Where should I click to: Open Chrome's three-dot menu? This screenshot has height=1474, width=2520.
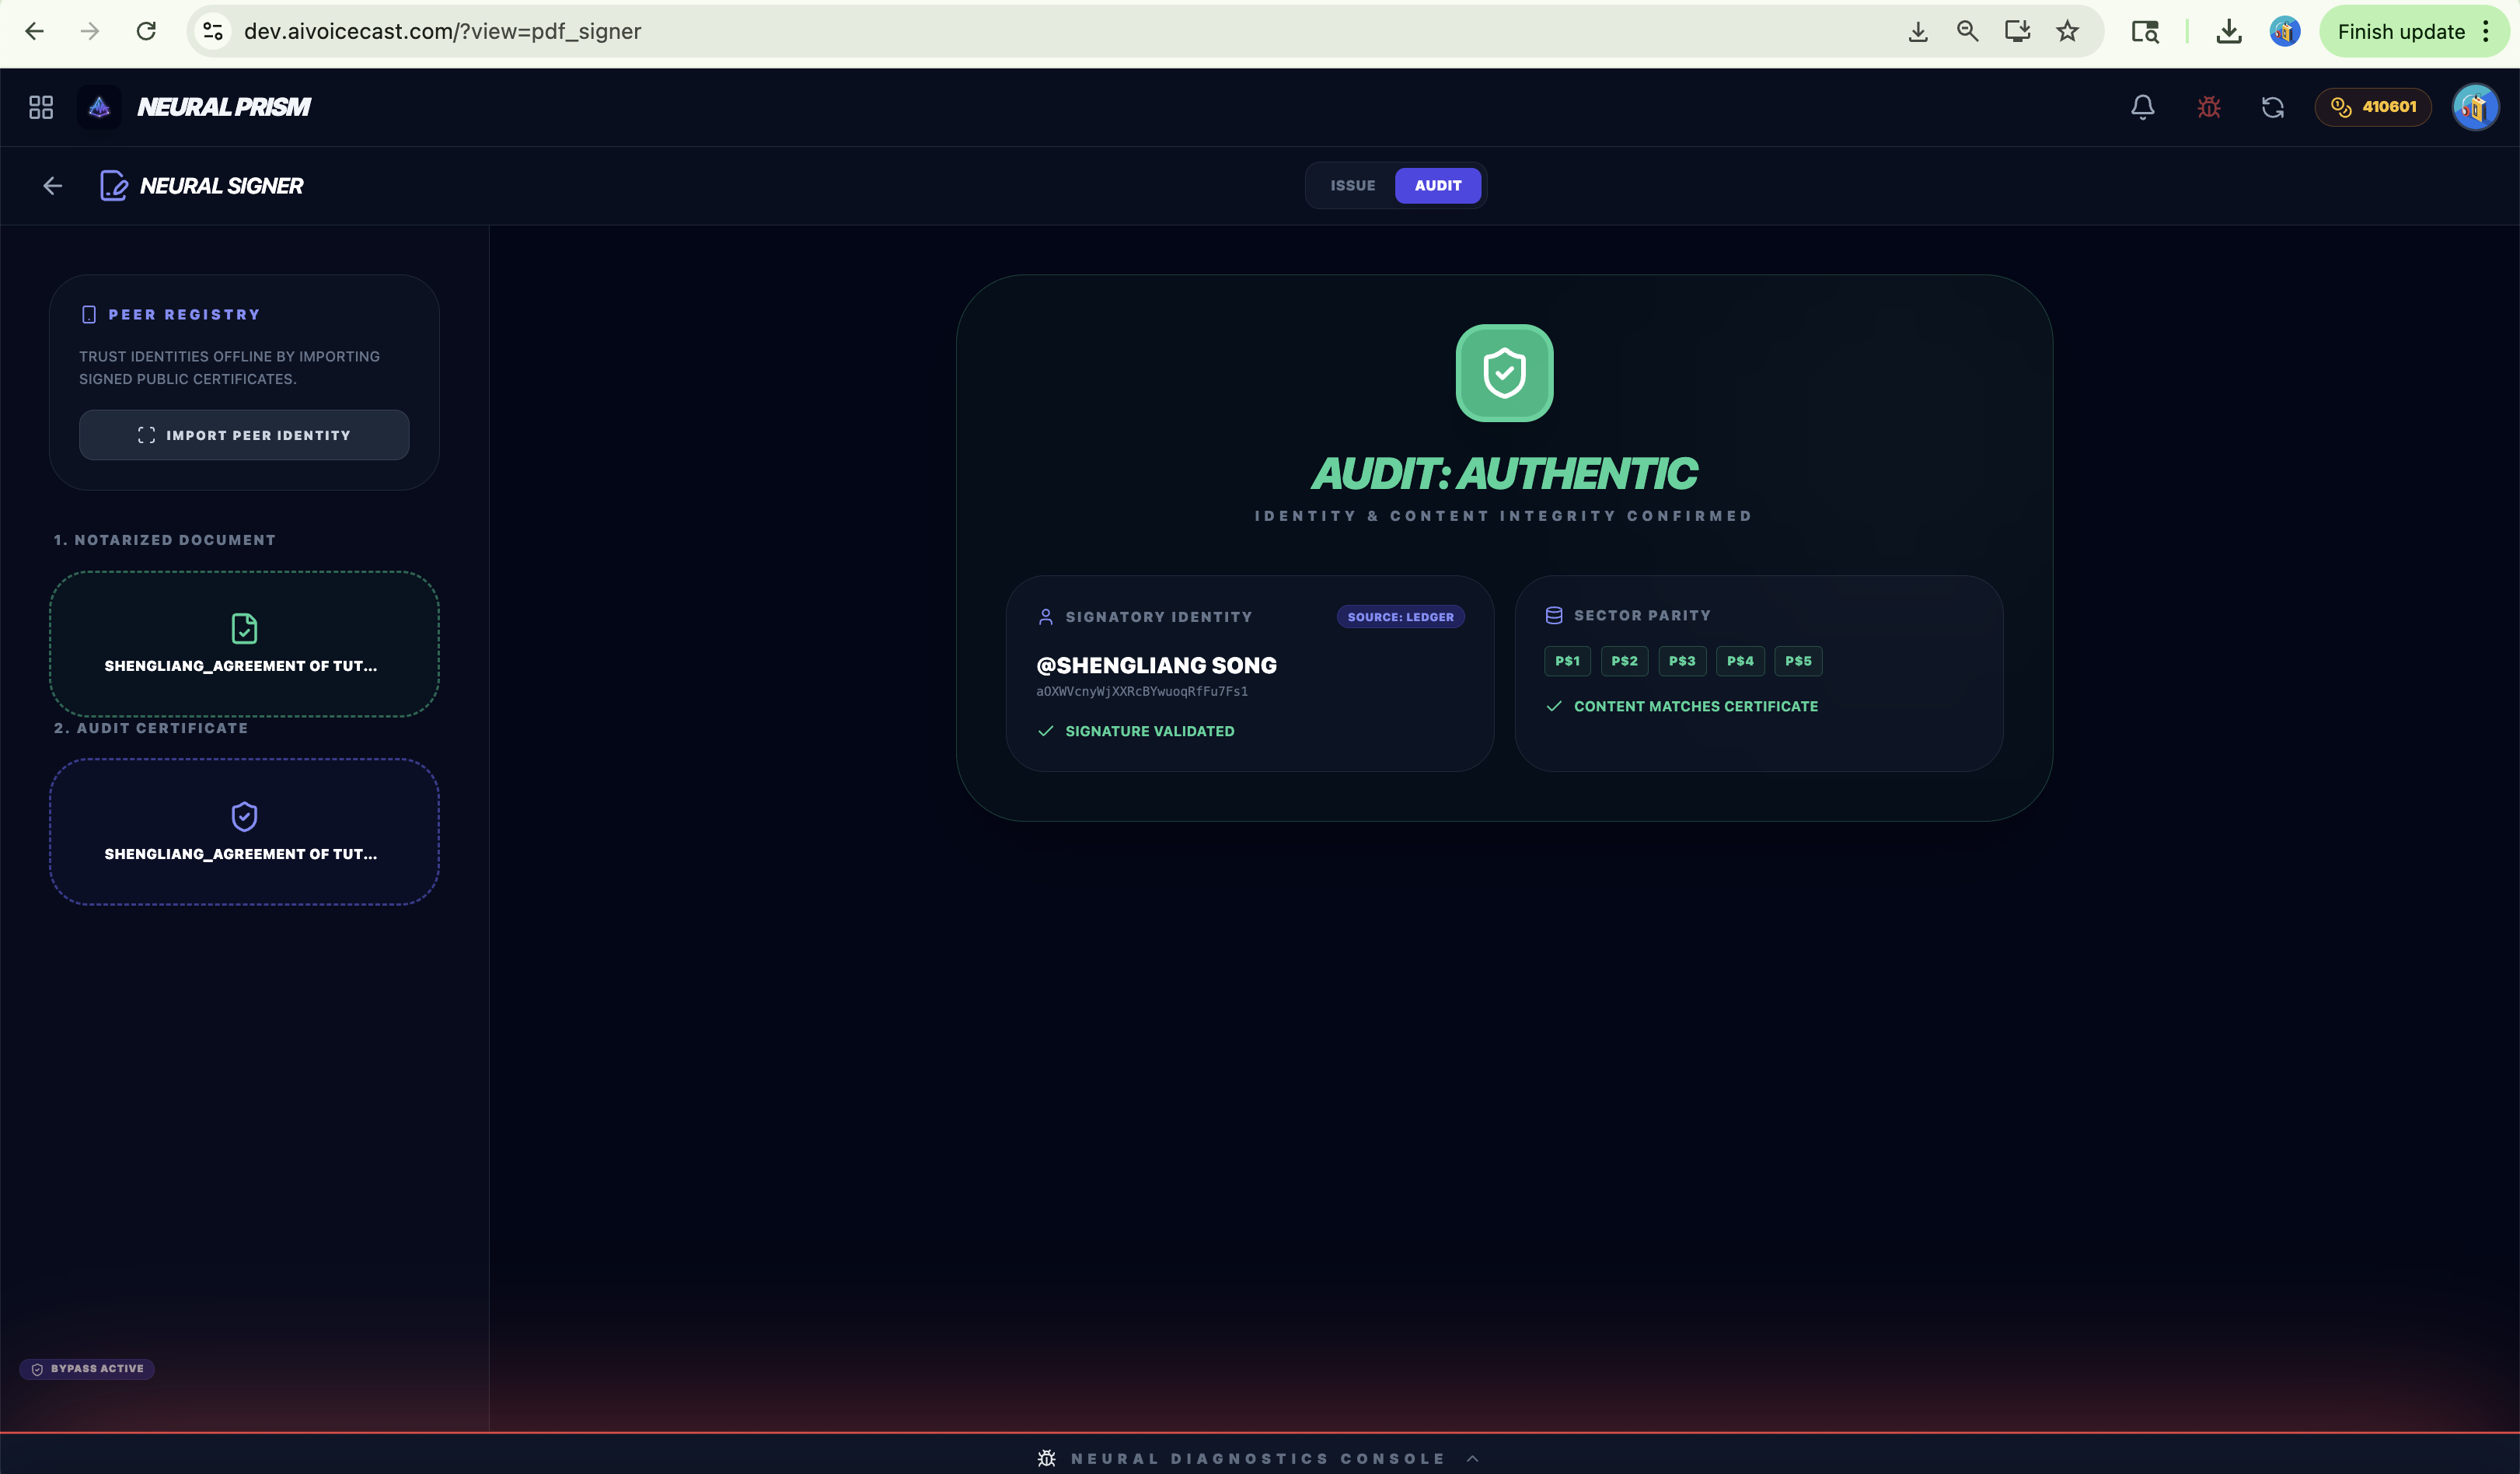tap(2486, 32)
